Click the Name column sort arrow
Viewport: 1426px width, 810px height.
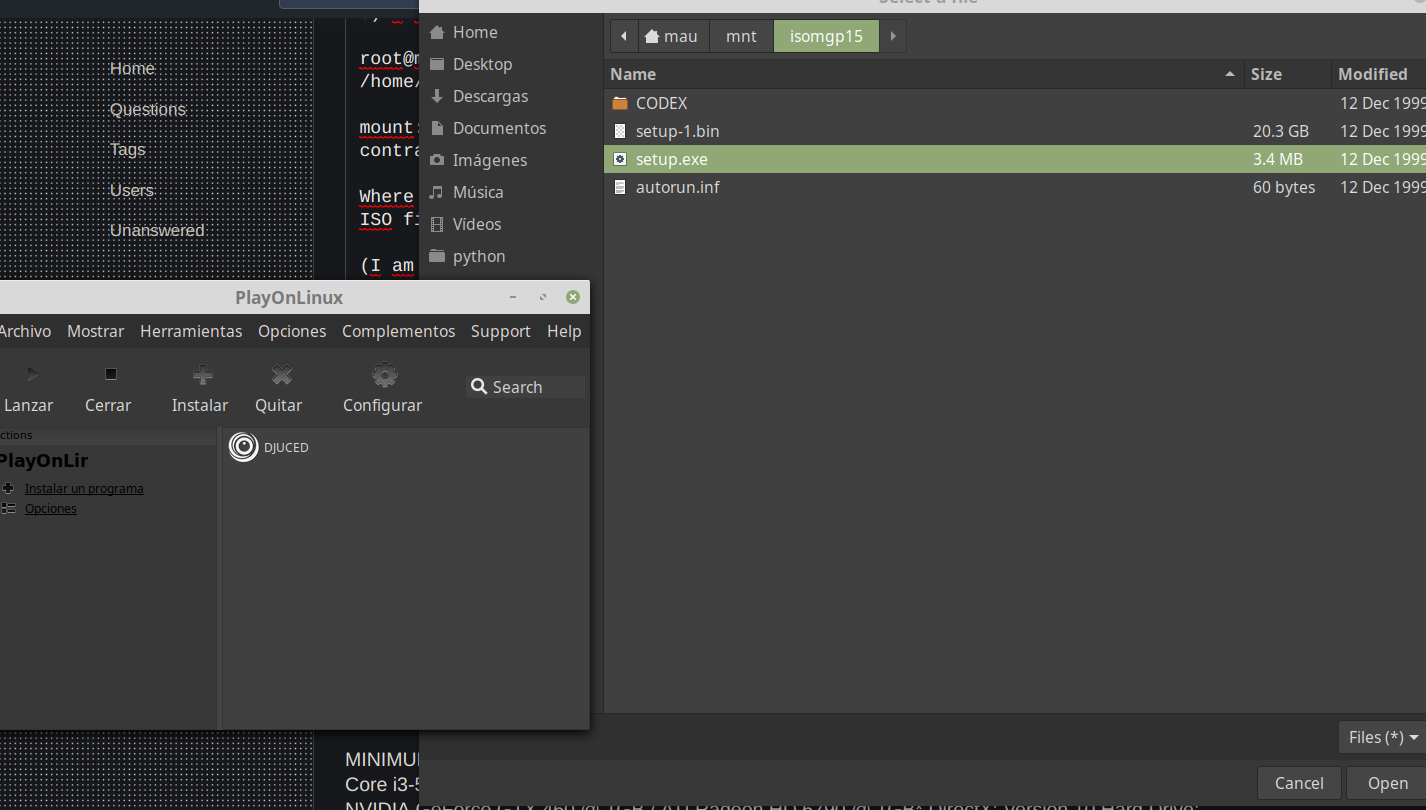coord(1229,74)
